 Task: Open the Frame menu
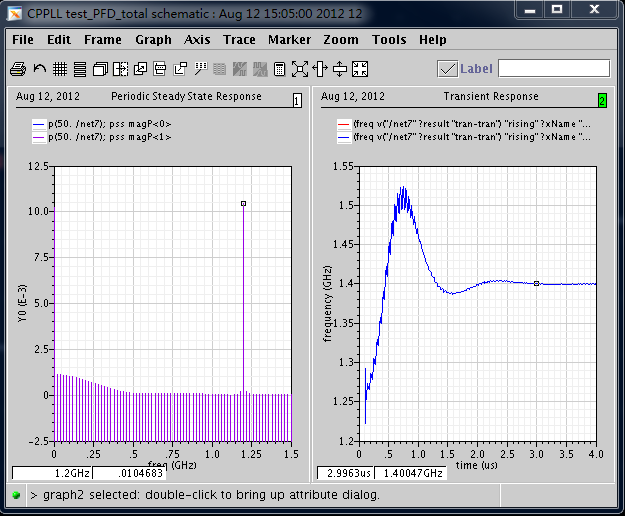pos(103,40)
